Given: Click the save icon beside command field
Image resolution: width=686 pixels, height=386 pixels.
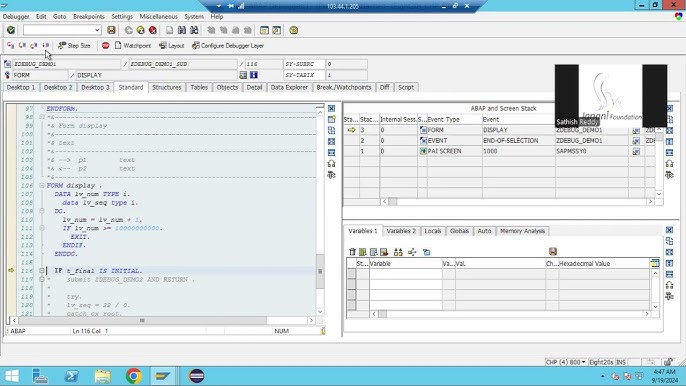Looking at the screenshot, I should tap(111, 30).
